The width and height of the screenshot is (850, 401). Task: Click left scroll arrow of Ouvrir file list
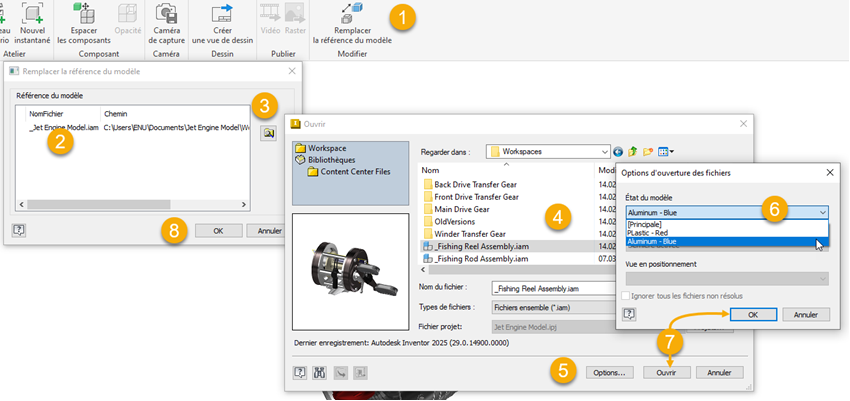coord(423,269)
